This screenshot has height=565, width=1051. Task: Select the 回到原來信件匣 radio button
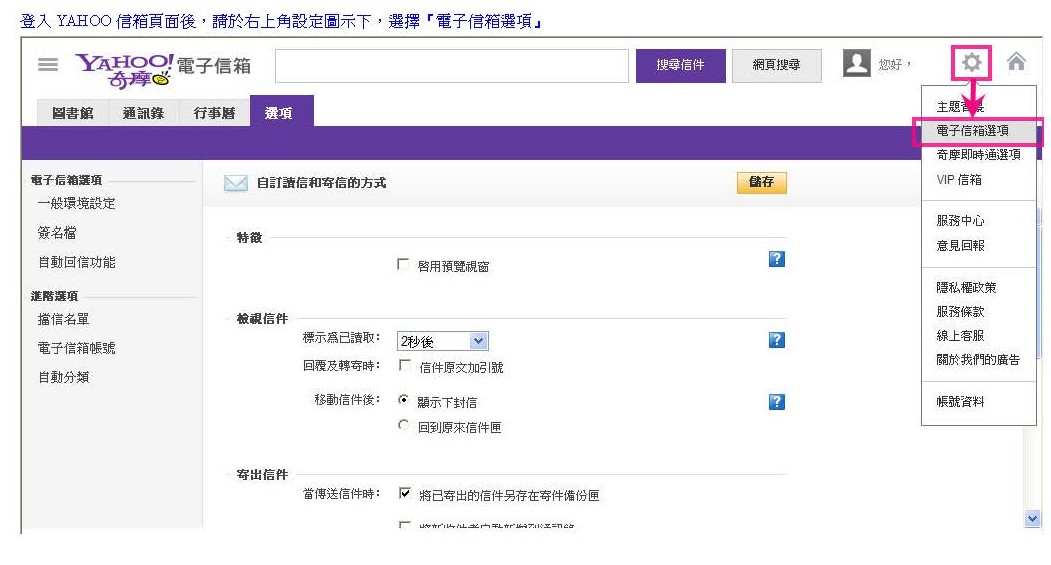point(404,425)
